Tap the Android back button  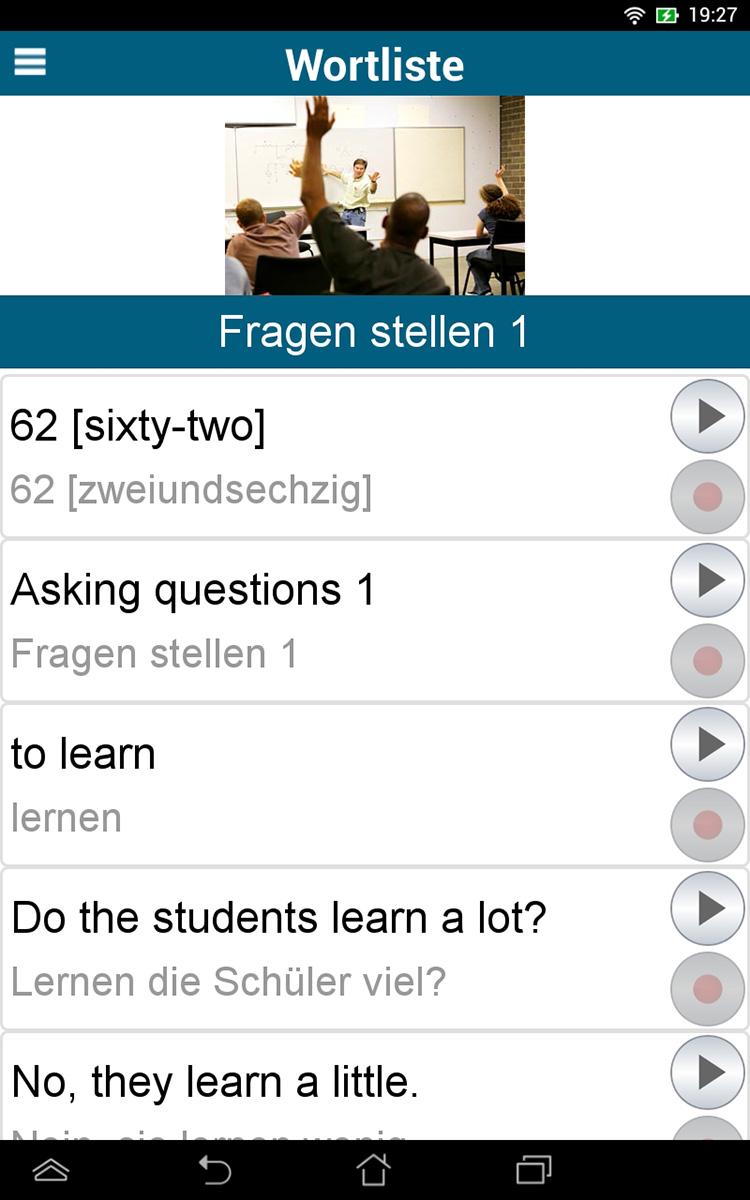(x=214, y=1169)
